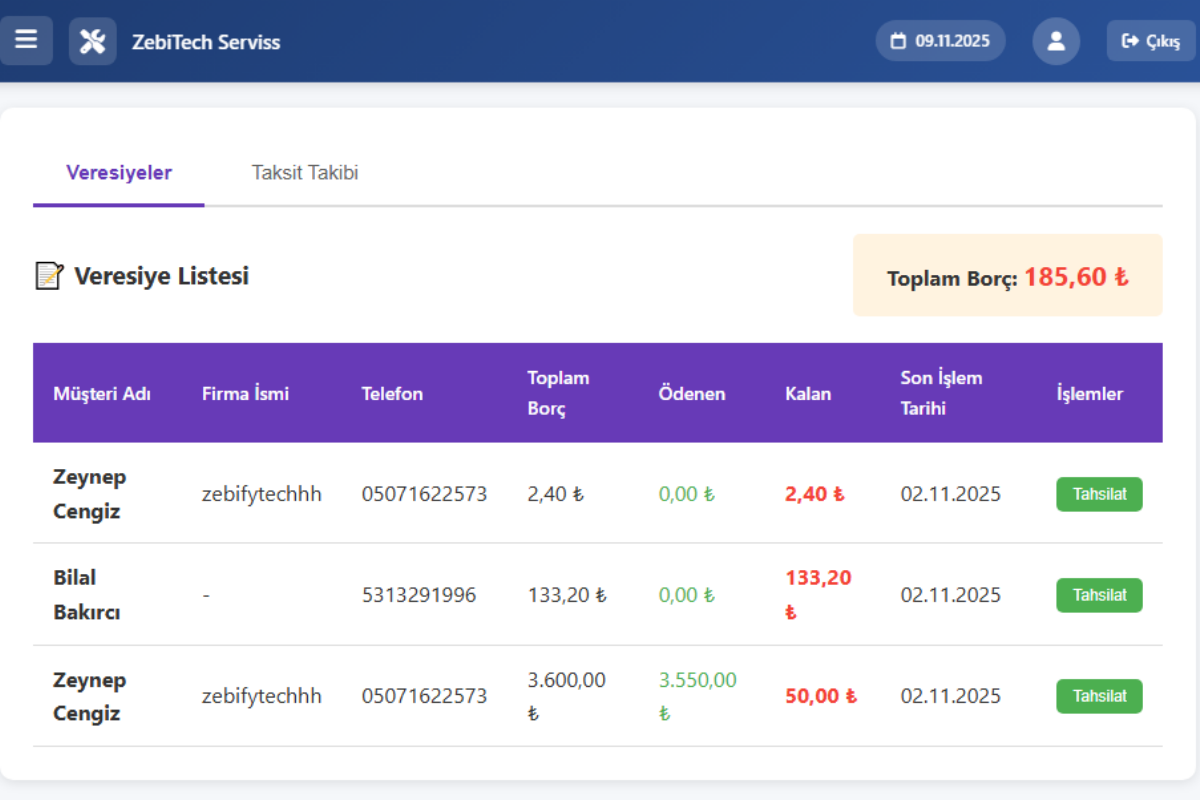Log out using the Çıkış button
The height and width of the screenshot is (800, 1200).
coord(1150,41)
